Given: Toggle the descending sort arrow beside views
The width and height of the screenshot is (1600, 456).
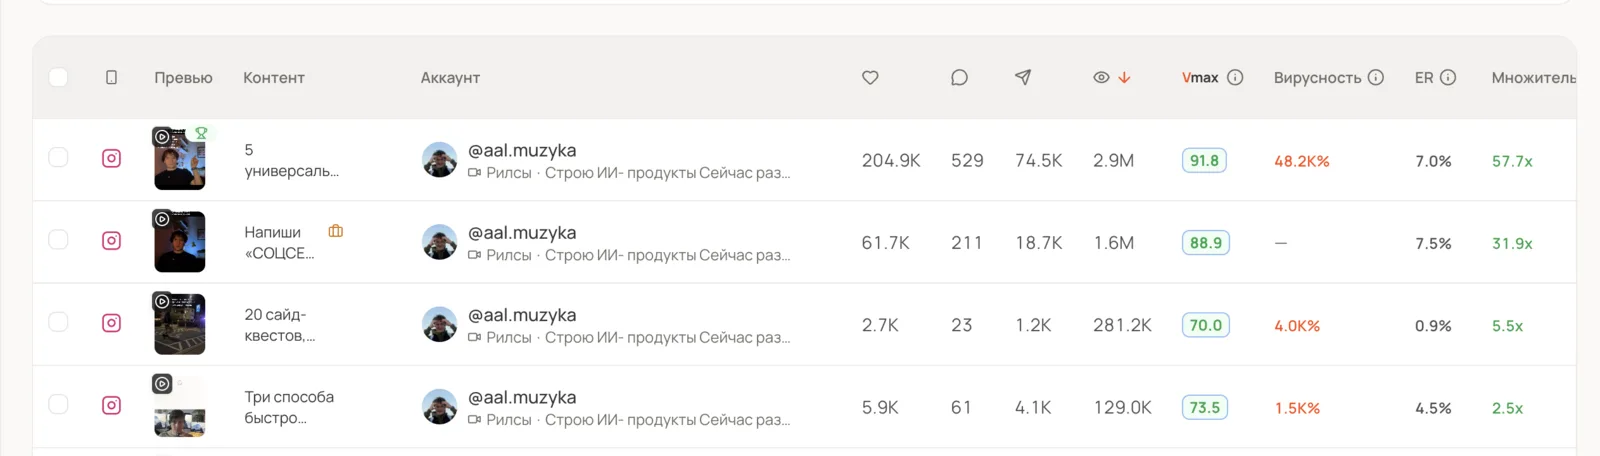Looking at the screenshot, I should point(1124,77).
